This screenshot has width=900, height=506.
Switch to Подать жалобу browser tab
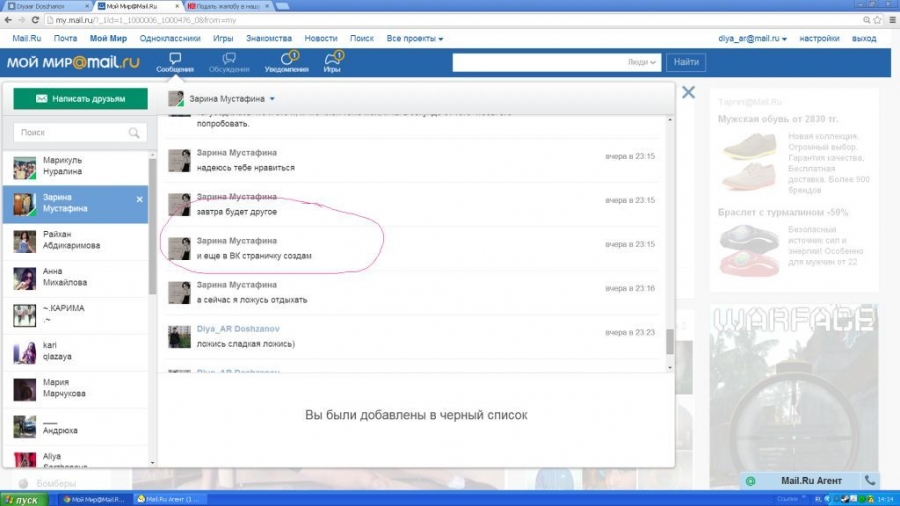pos(227,6)
